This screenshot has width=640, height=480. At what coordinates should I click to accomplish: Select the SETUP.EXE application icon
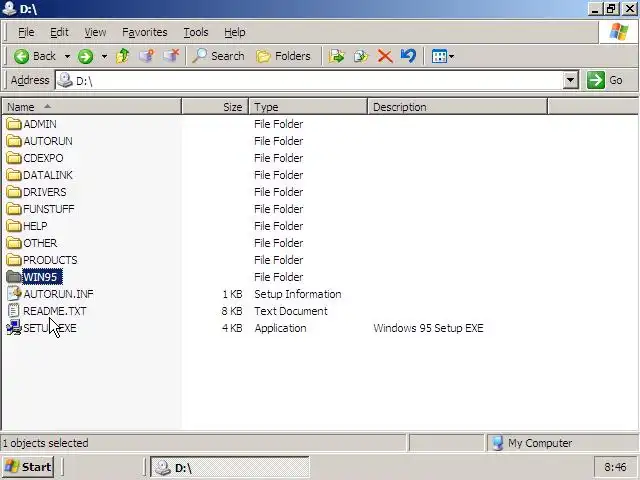tap(14, 328)
